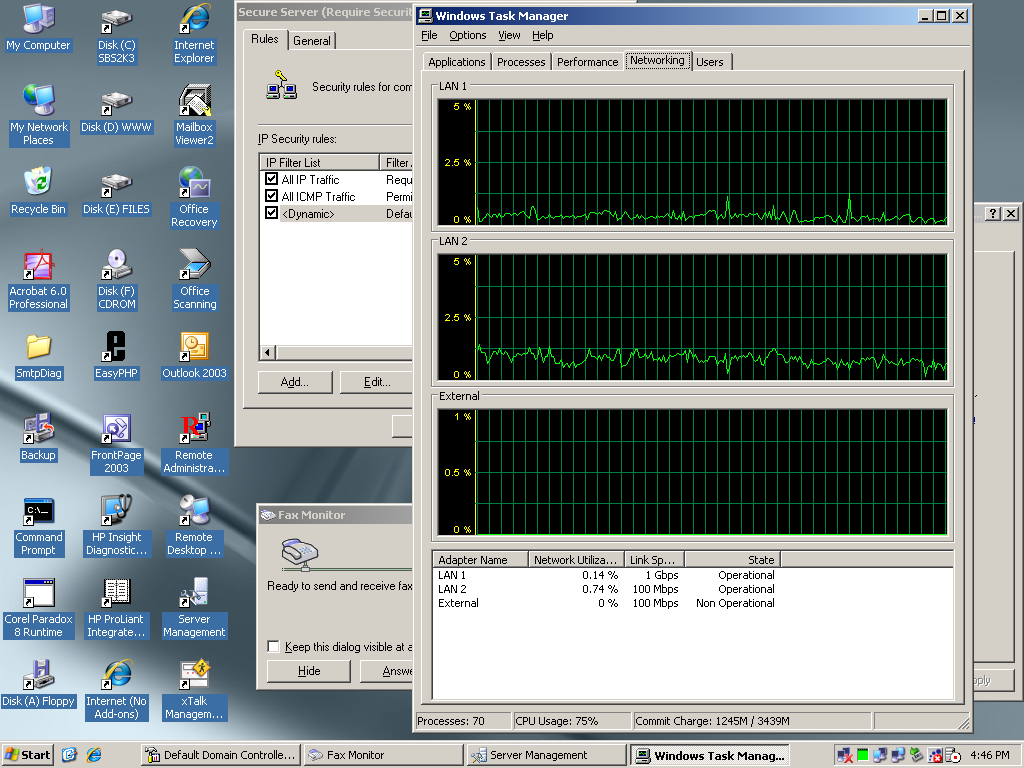
Task: Launch Internet Explorer desktop icon
Action: [x=194, y=34]
